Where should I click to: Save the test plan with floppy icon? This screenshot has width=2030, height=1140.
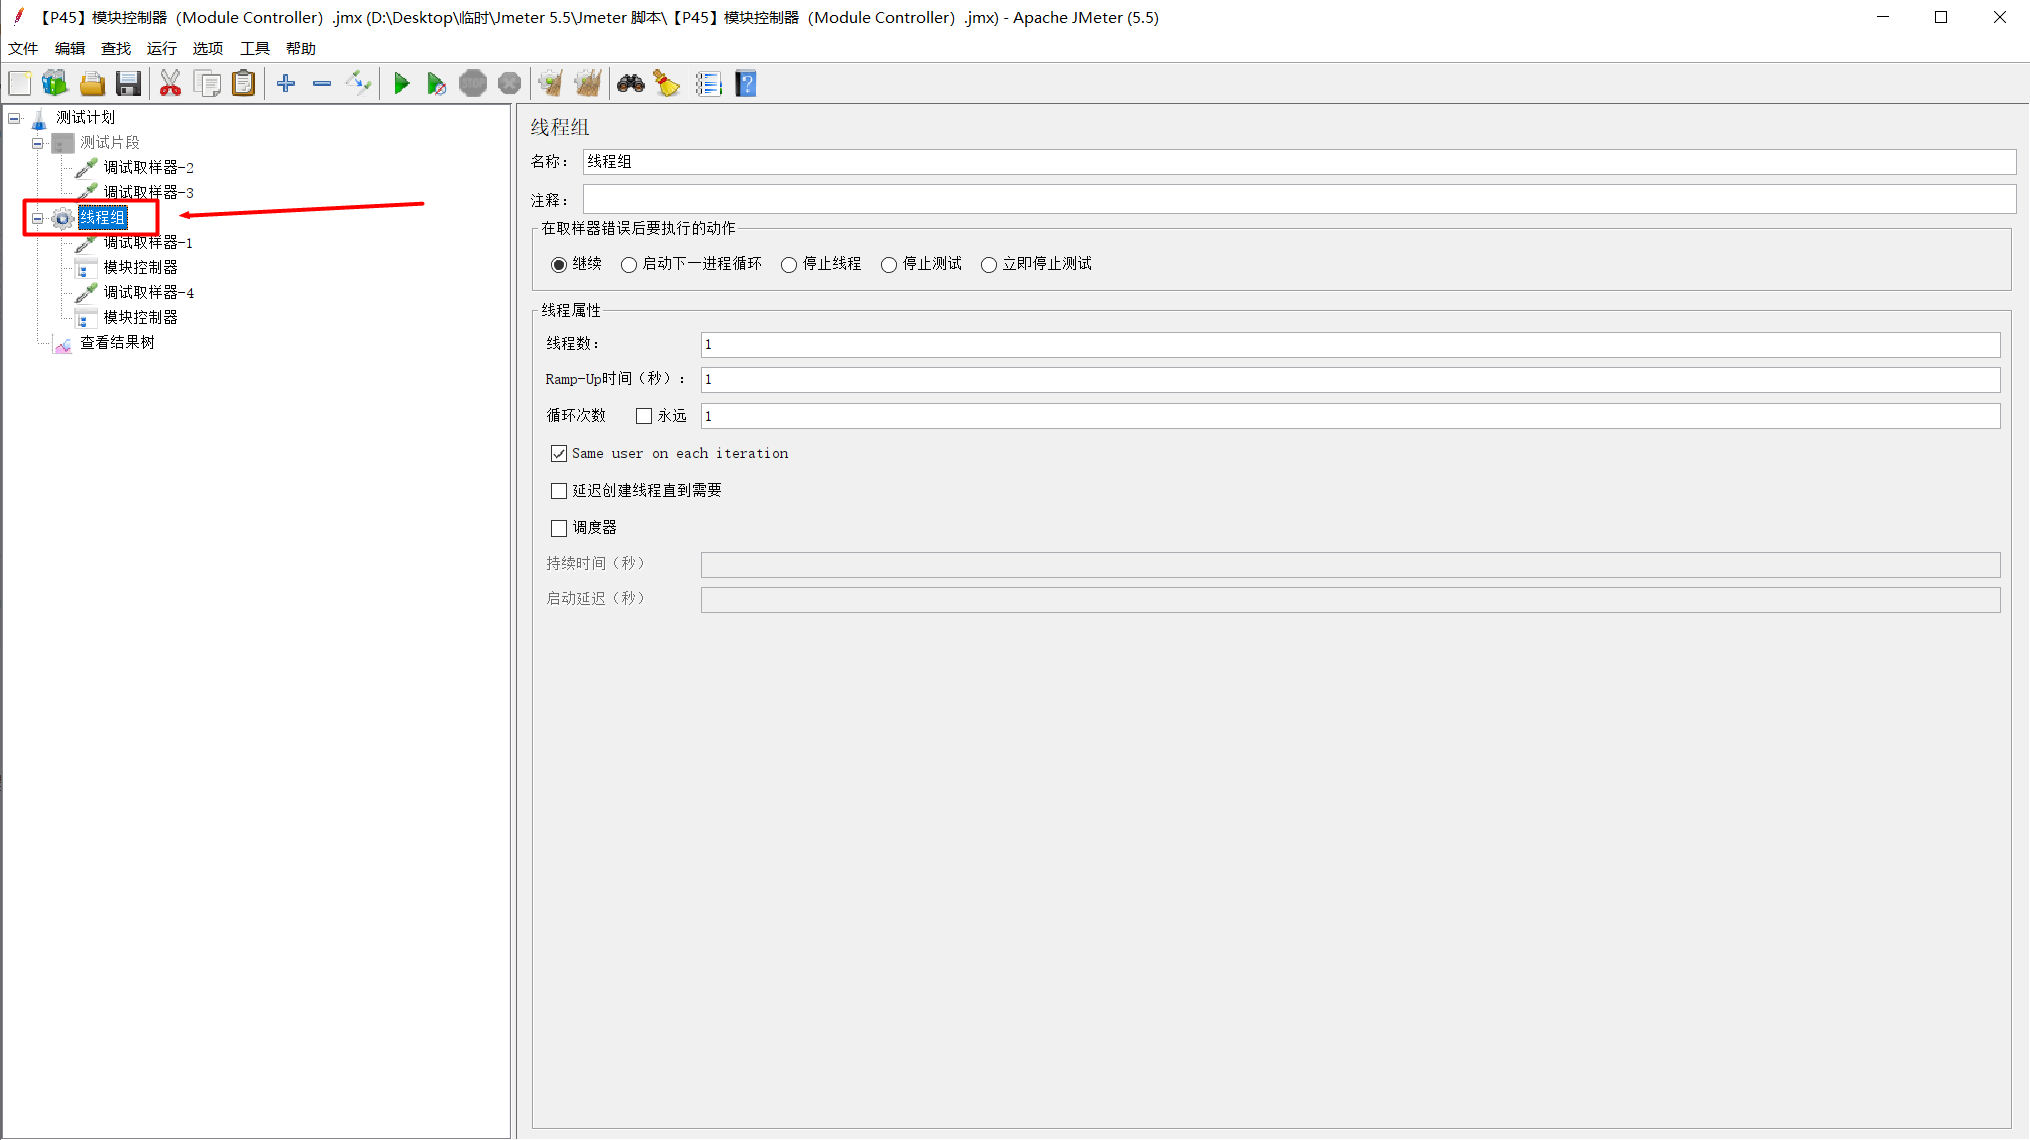(x=128, y=84)
